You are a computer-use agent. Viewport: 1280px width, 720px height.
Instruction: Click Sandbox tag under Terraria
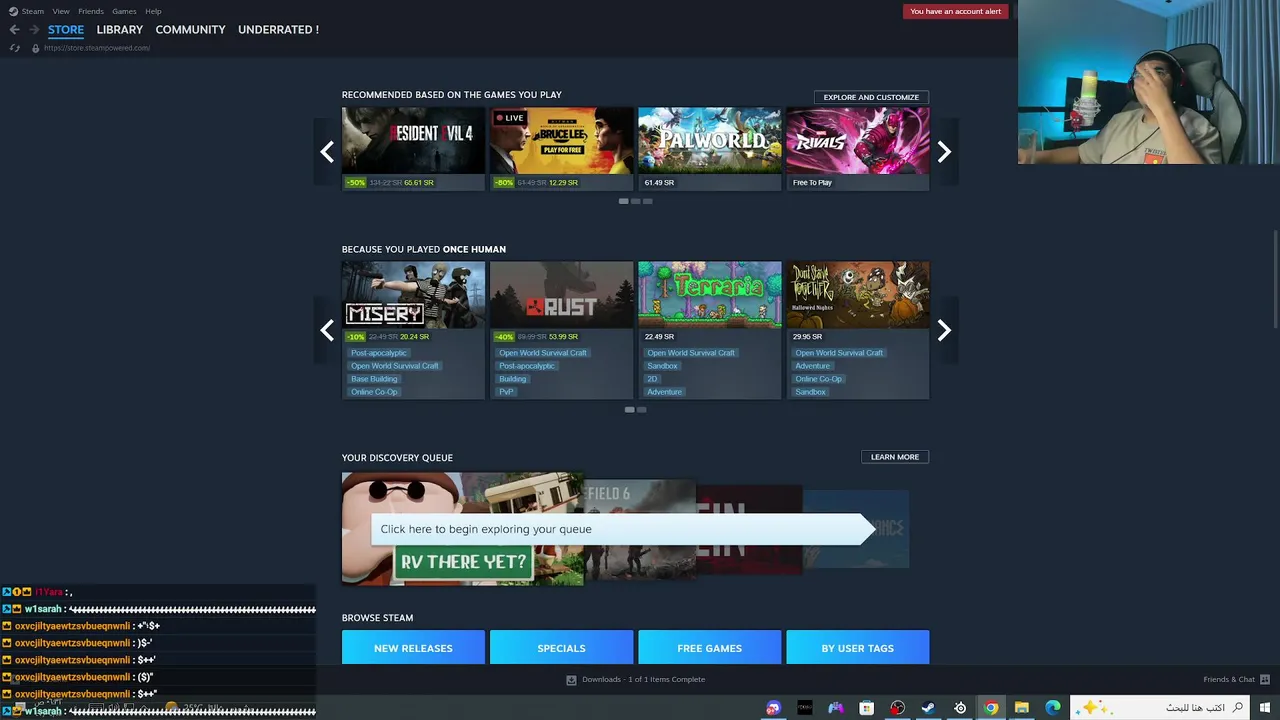662,366
